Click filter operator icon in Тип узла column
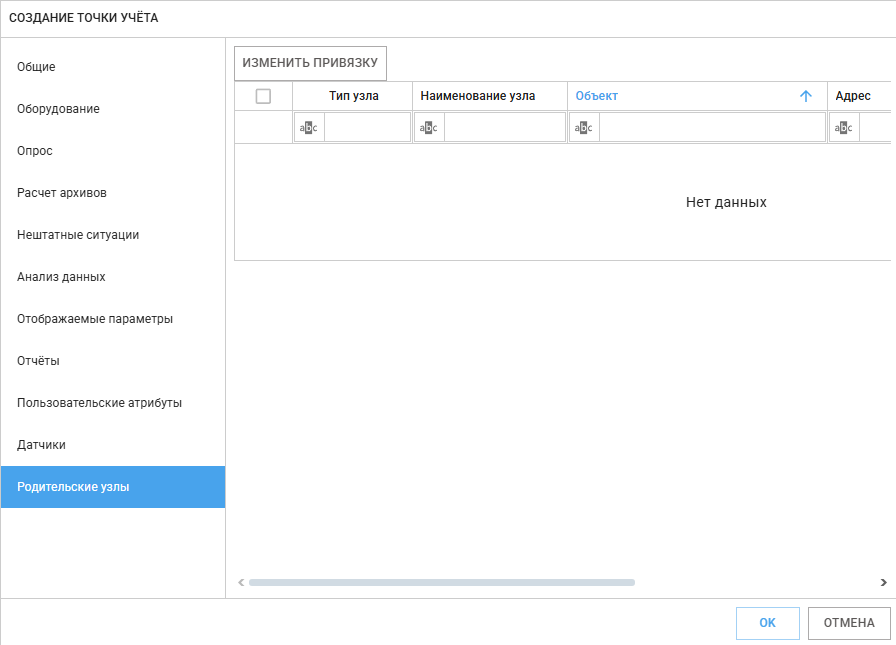The height and width of the screenshot is (645, 896). 309,128
